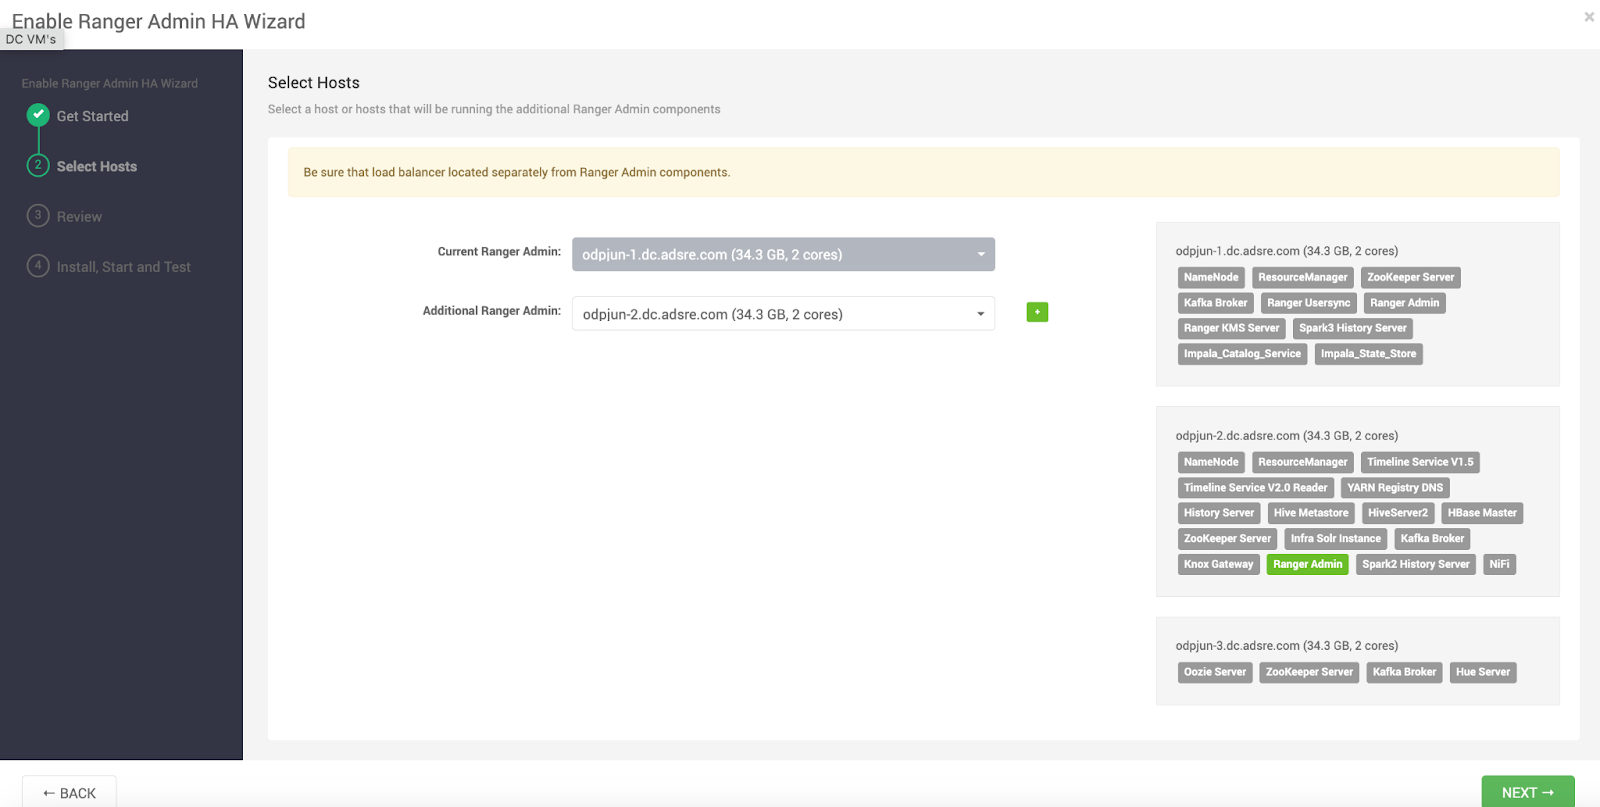This screenshot has height=807, width=1600.
Task: Click the Spark2 History Server tag
Action: point(1415,564)
